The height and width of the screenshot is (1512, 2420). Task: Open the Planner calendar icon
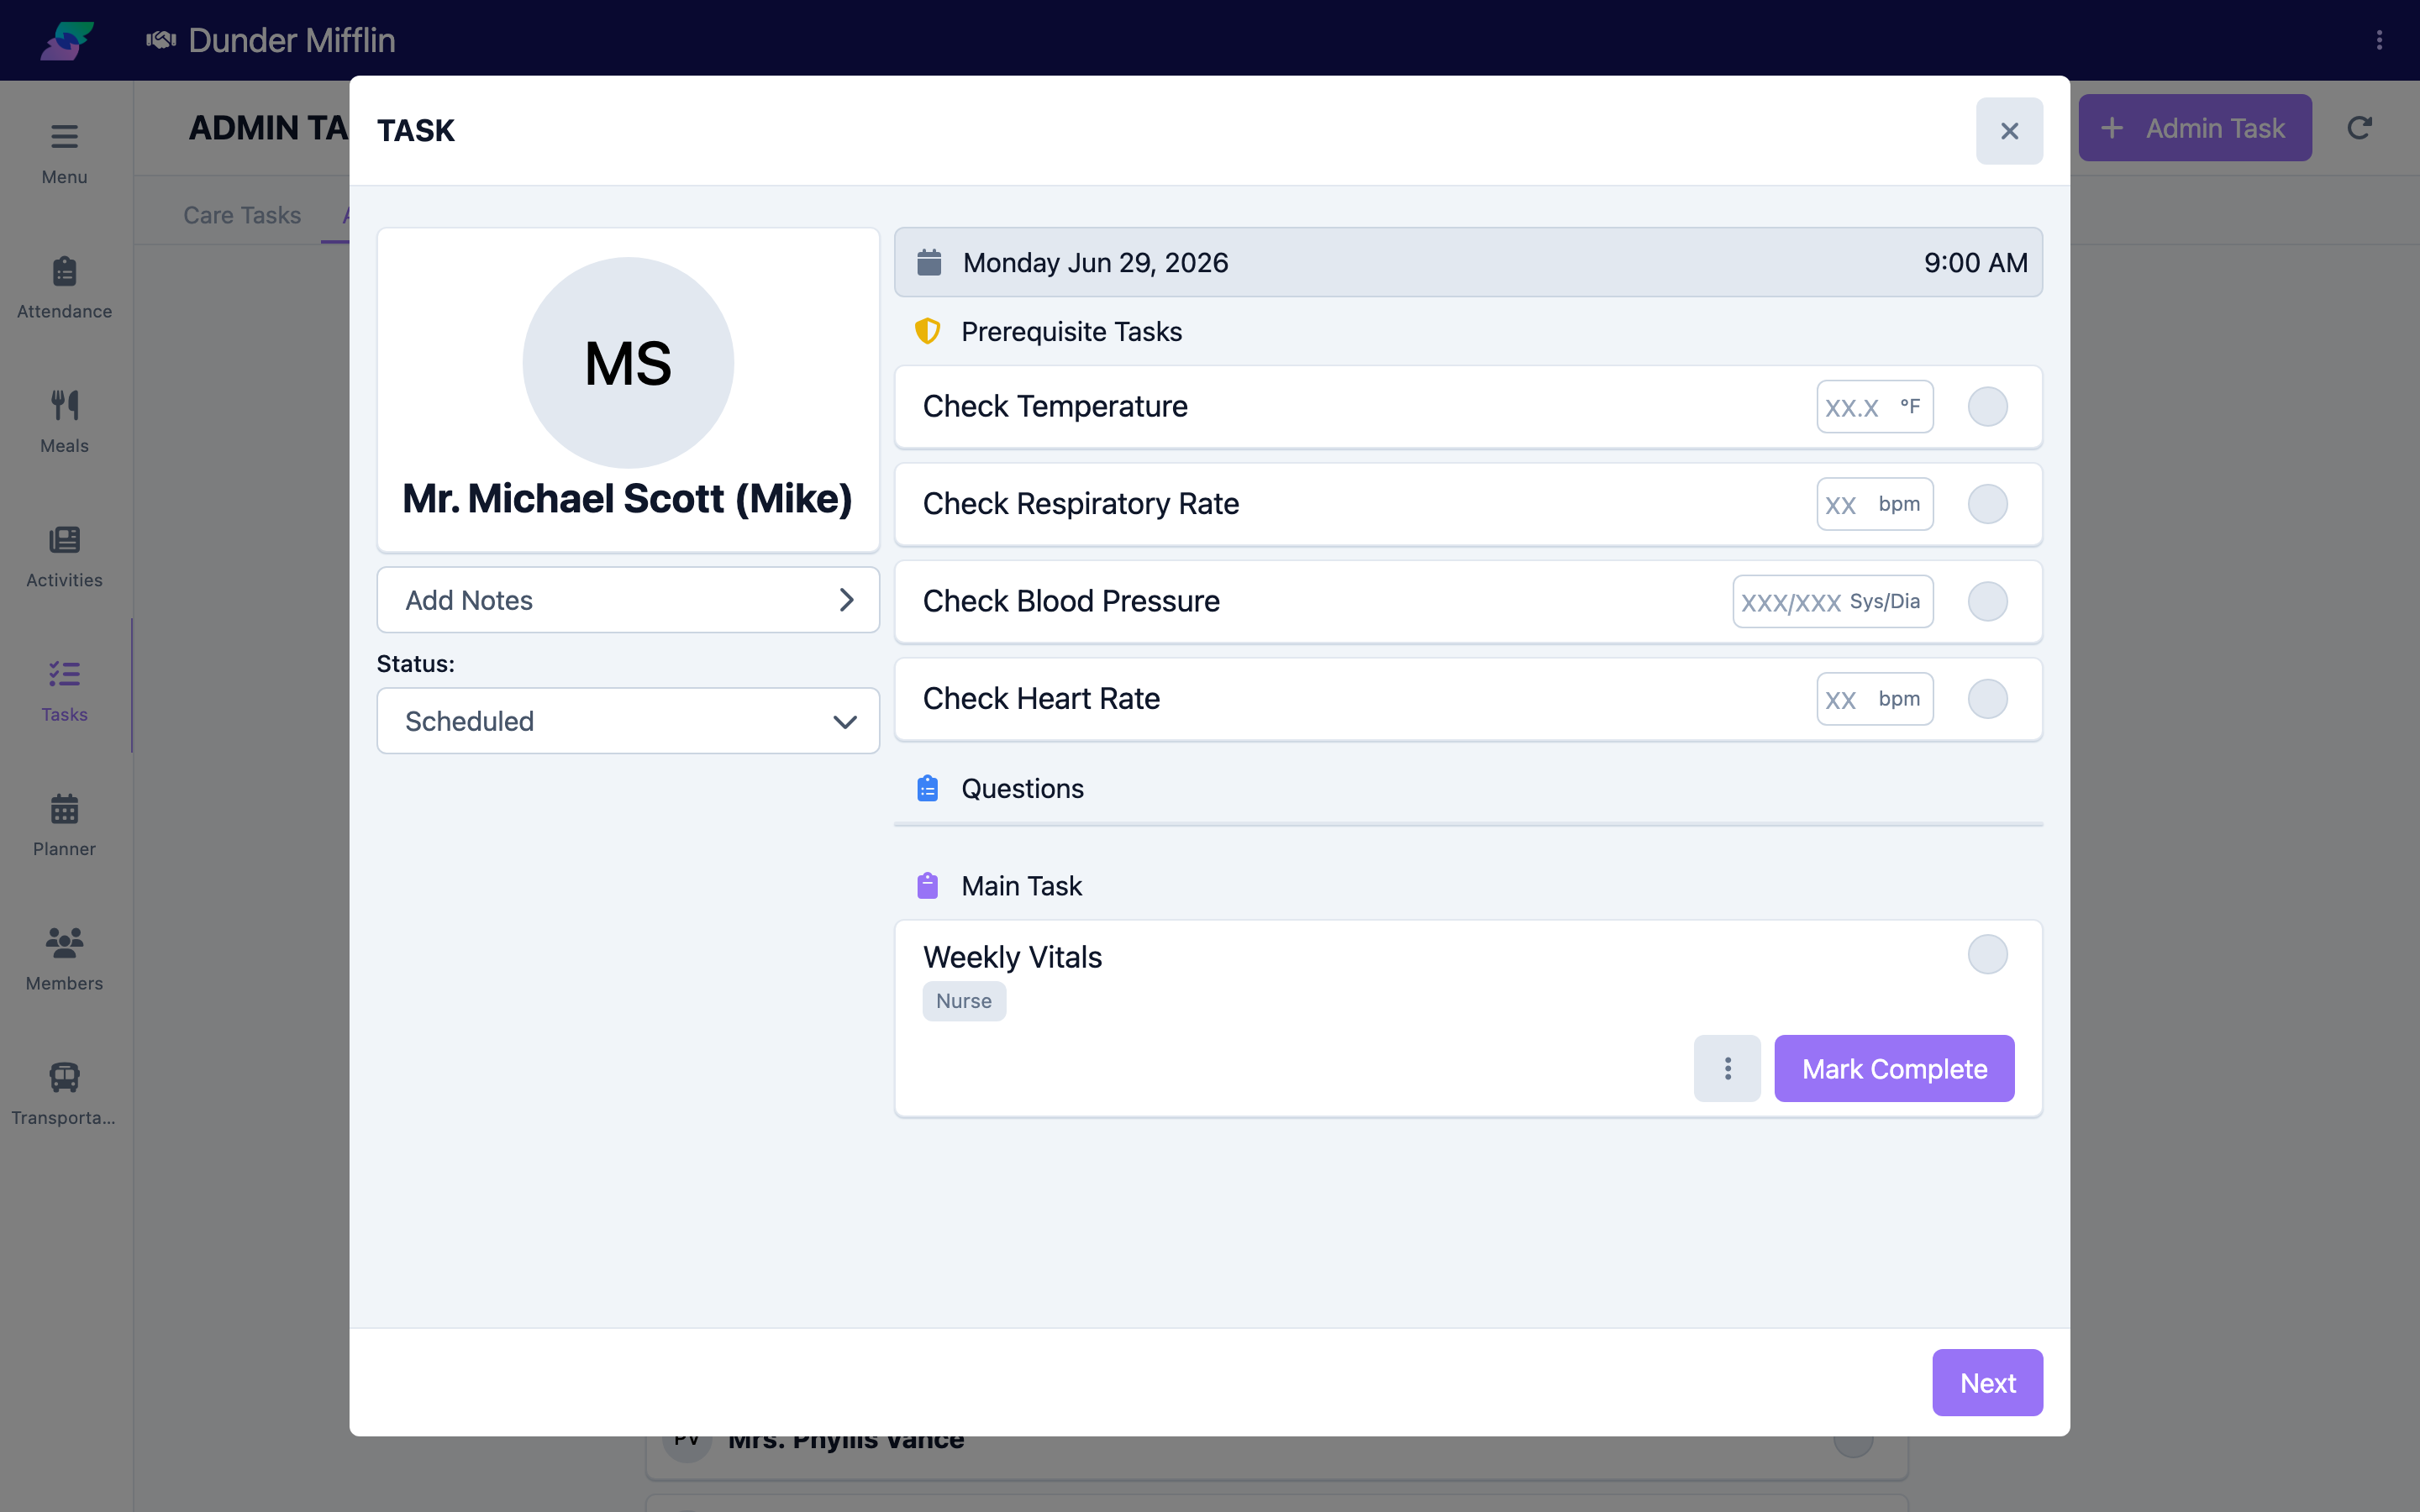[x=64, y=824]
